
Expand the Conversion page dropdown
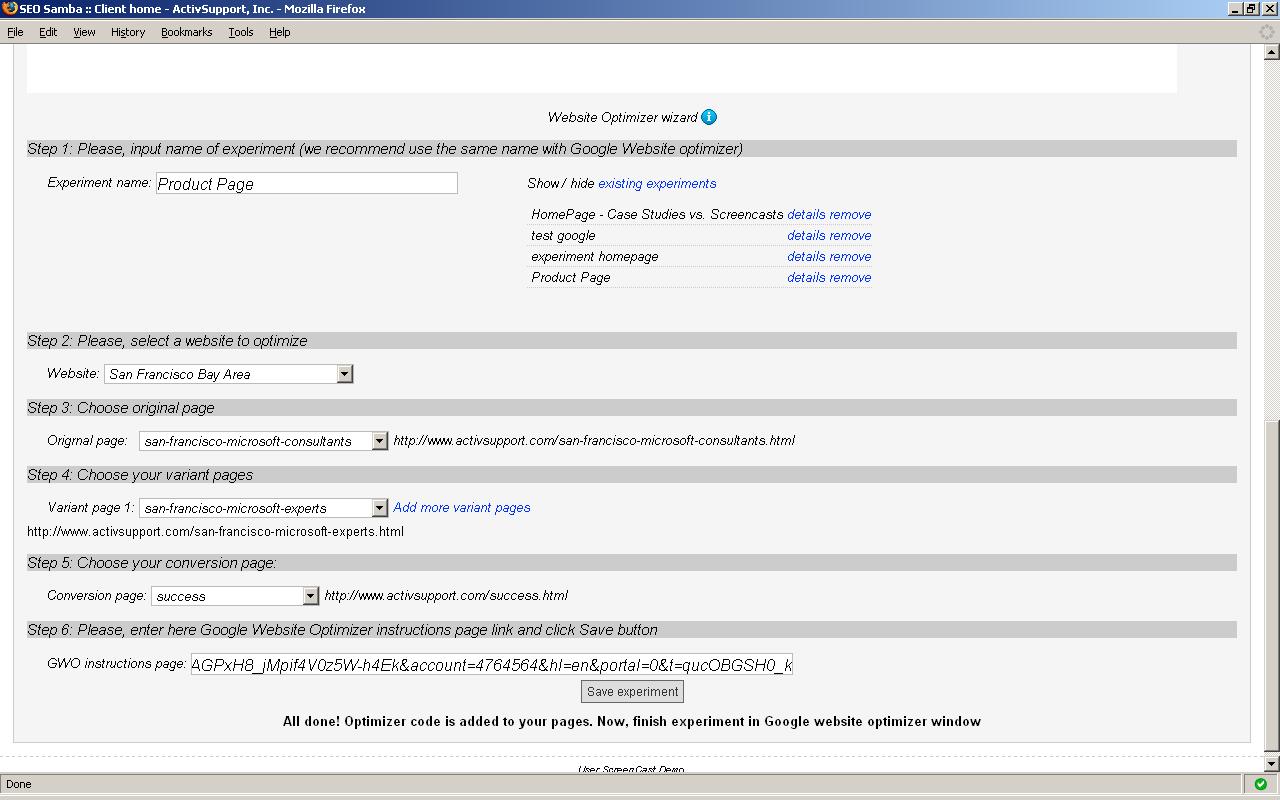(236, 596)
